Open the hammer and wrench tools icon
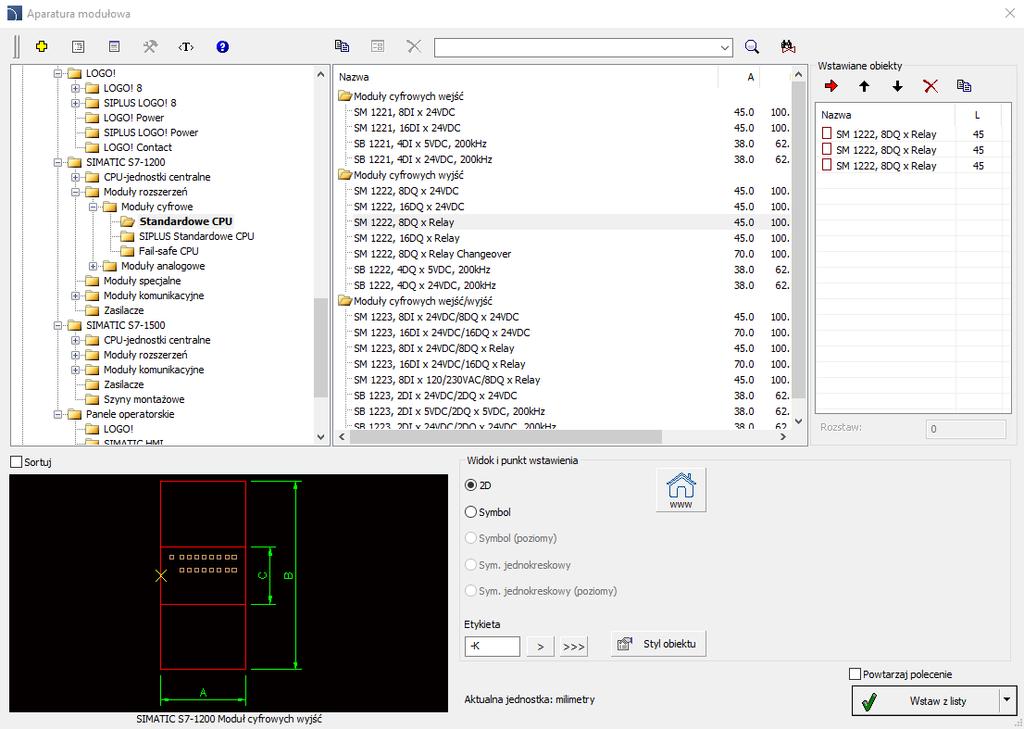This screenshot has height=729, width=1024. [150, 46]
